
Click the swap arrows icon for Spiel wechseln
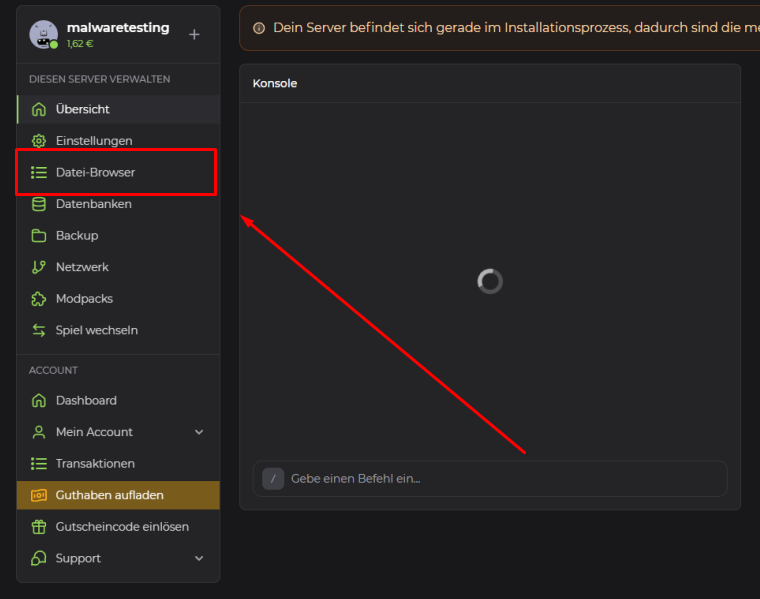pos(39,330)
